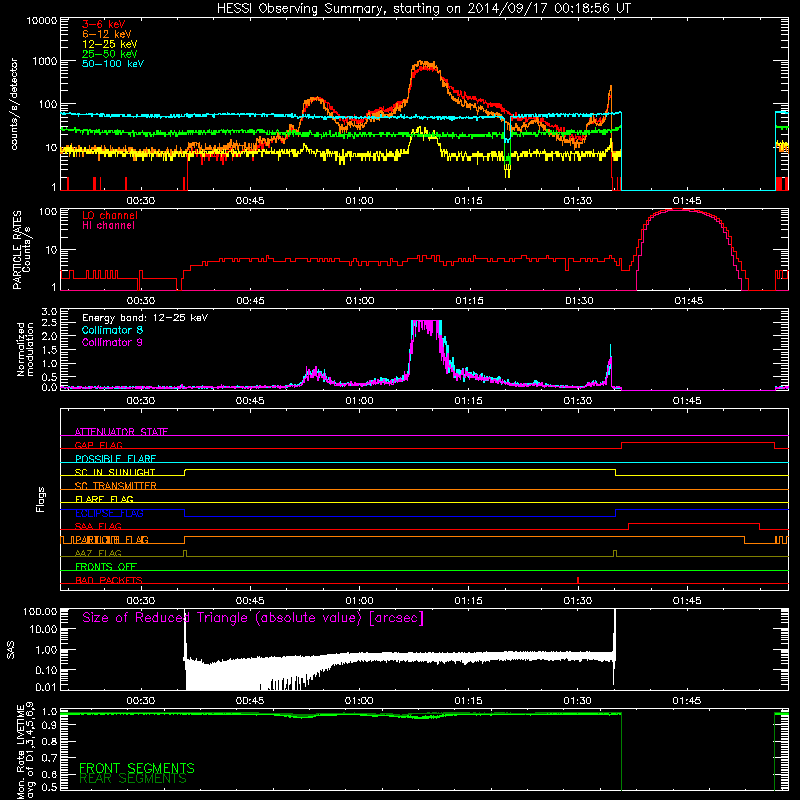Select the 12-25 keV legend label
This screenshot has height=800, width=800.
point(110,44)
